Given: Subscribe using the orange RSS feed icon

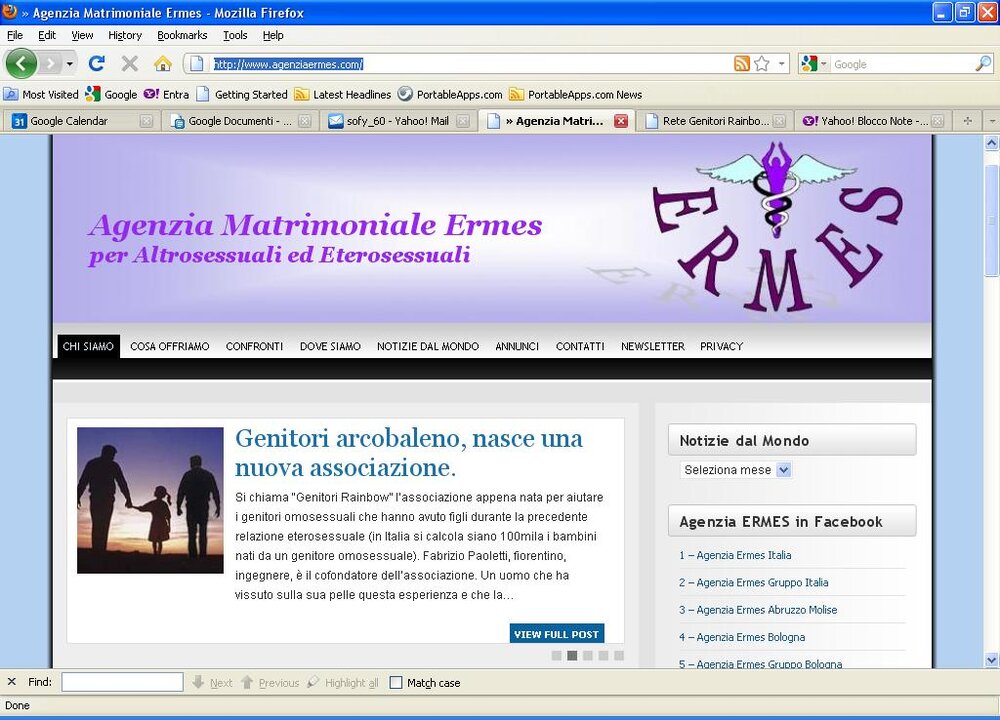Looking at the screenshot, I should [x=742, y=64].
